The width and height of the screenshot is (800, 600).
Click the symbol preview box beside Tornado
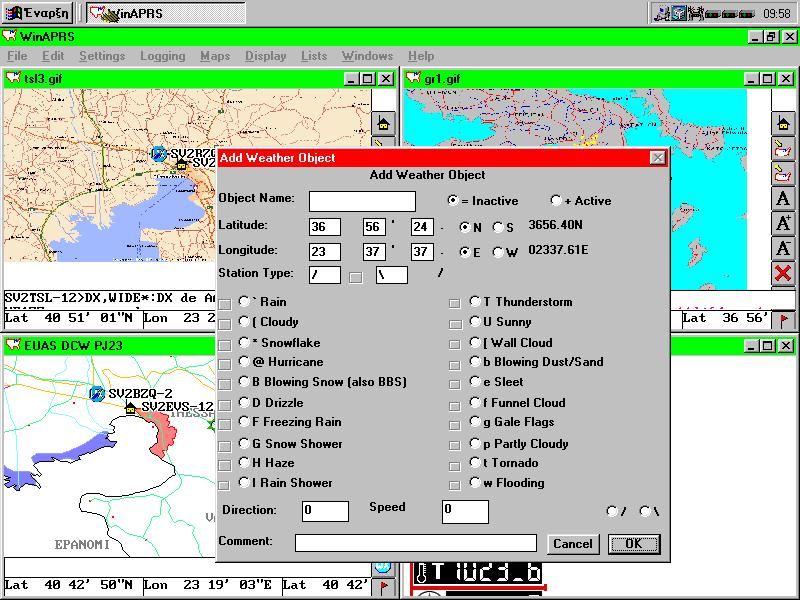tap(455, 466)
